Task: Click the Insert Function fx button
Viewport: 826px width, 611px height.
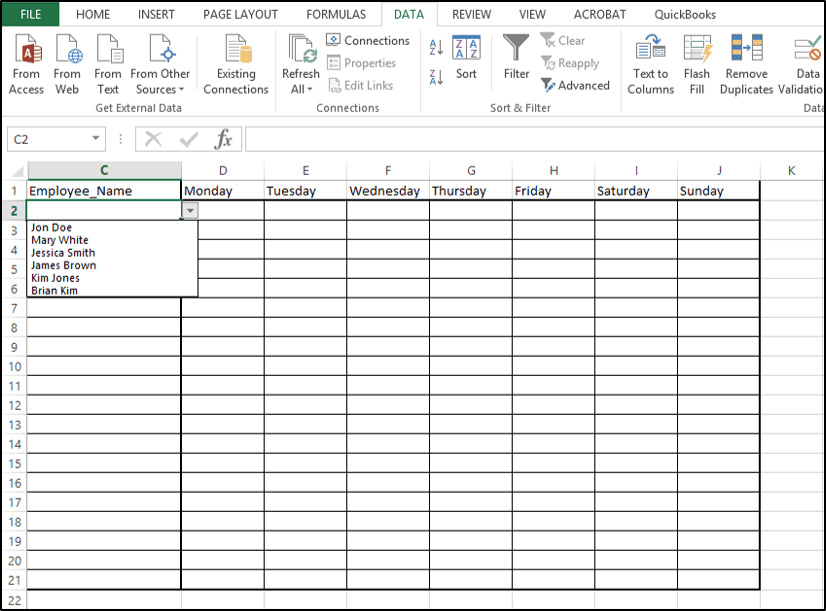Action: [222, 139]
